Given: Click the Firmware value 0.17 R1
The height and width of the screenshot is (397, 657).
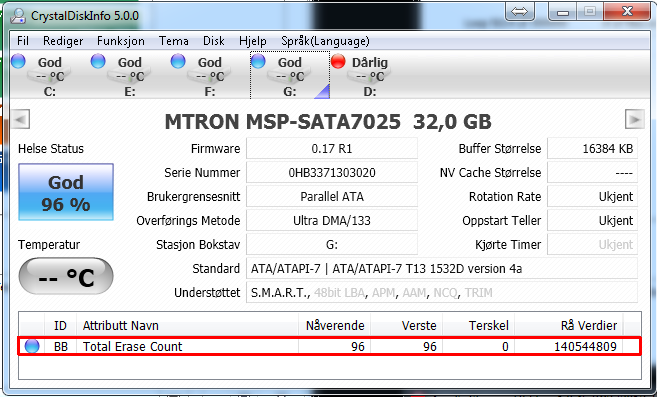Looking at the screenshot, I should tap(332, 148).
